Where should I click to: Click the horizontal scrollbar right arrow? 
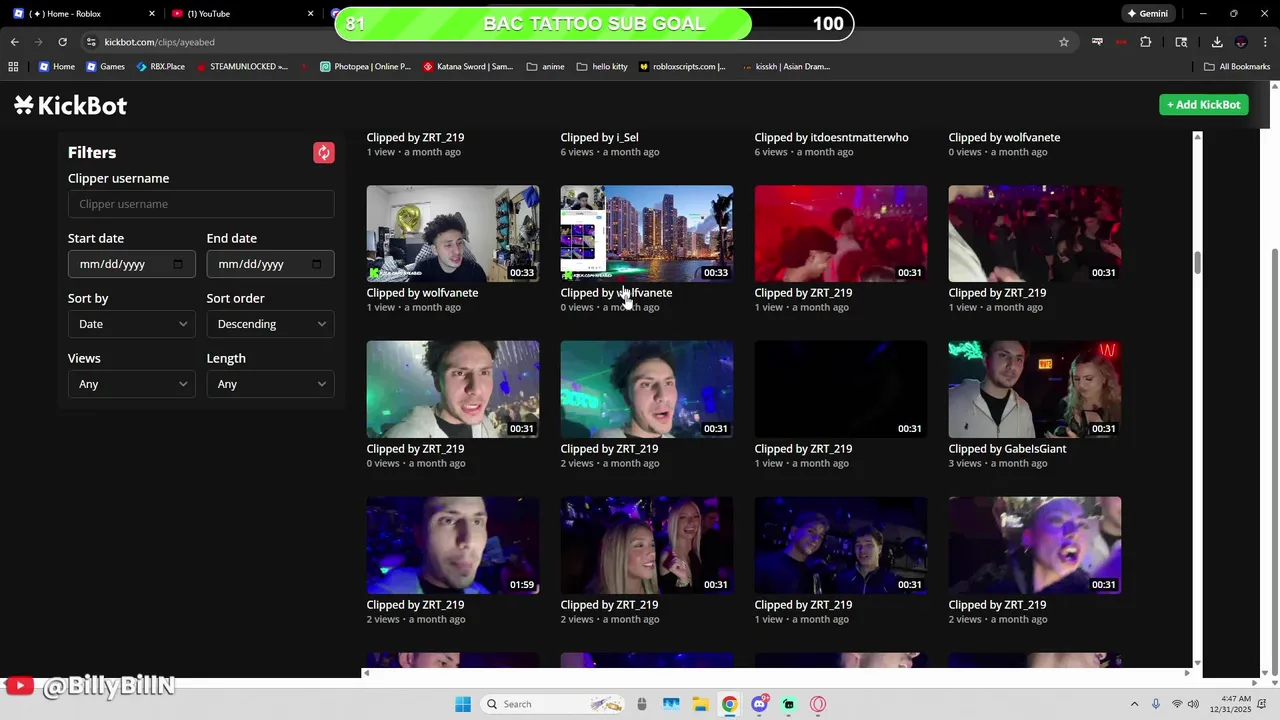point(1188,673)
